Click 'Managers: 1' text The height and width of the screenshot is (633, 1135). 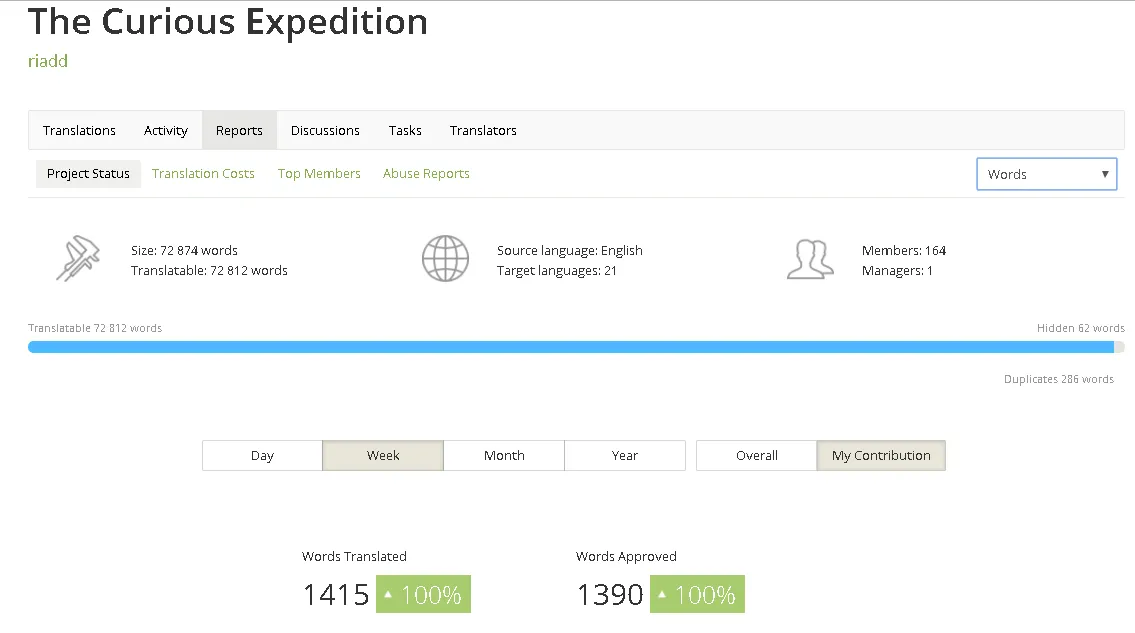(x=897, y=271)
